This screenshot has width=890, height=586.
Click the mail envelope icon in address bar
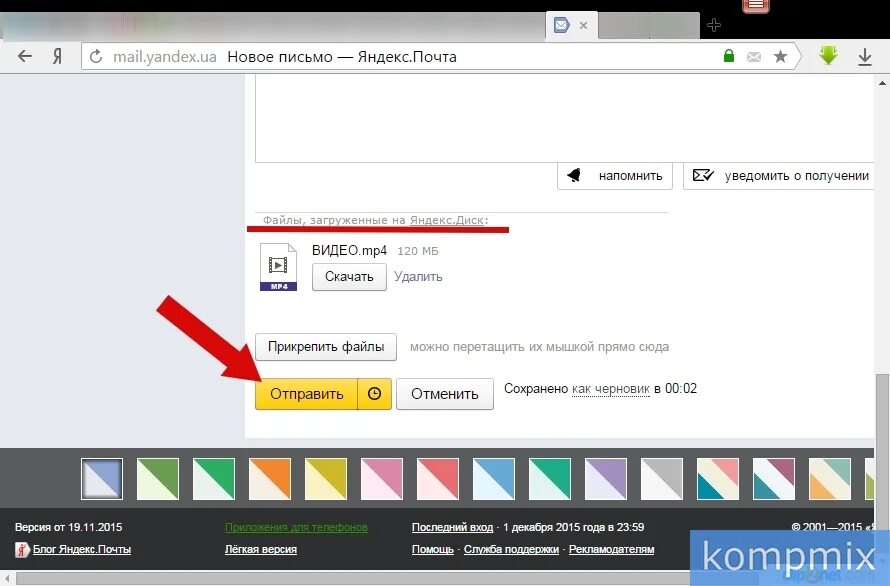(754, 57)
